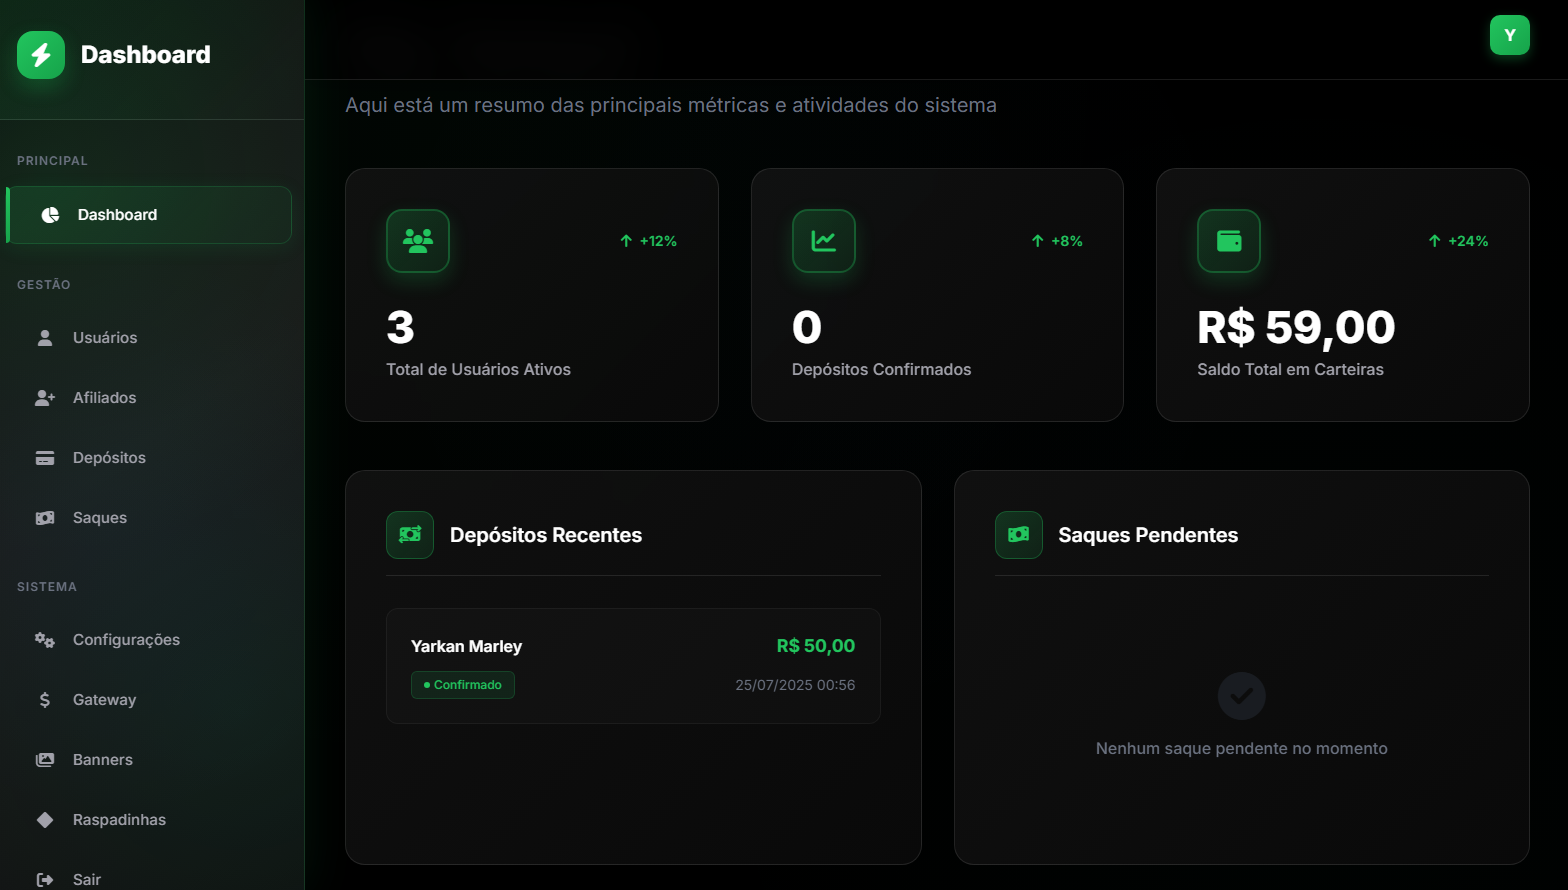Go to Afiliados section
The height and width of the screenshot is (890, 1568).
(x=104, y=398)
